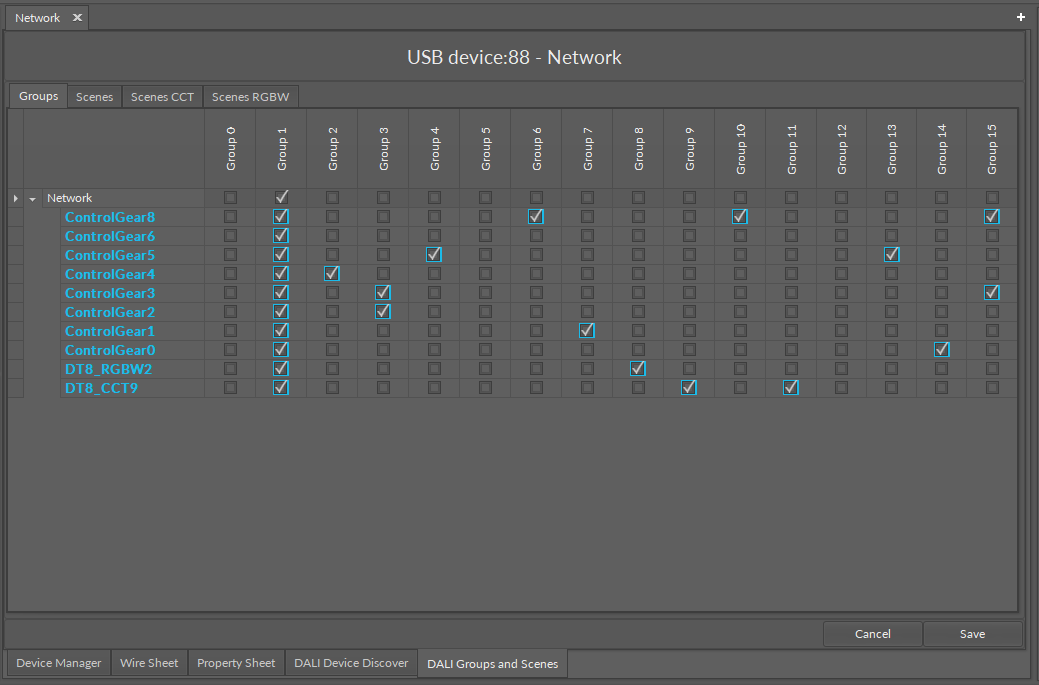
Task: Check ControlGear0 Group 2 checkbox
Action: pyautogui.click(x=332, y=350)
